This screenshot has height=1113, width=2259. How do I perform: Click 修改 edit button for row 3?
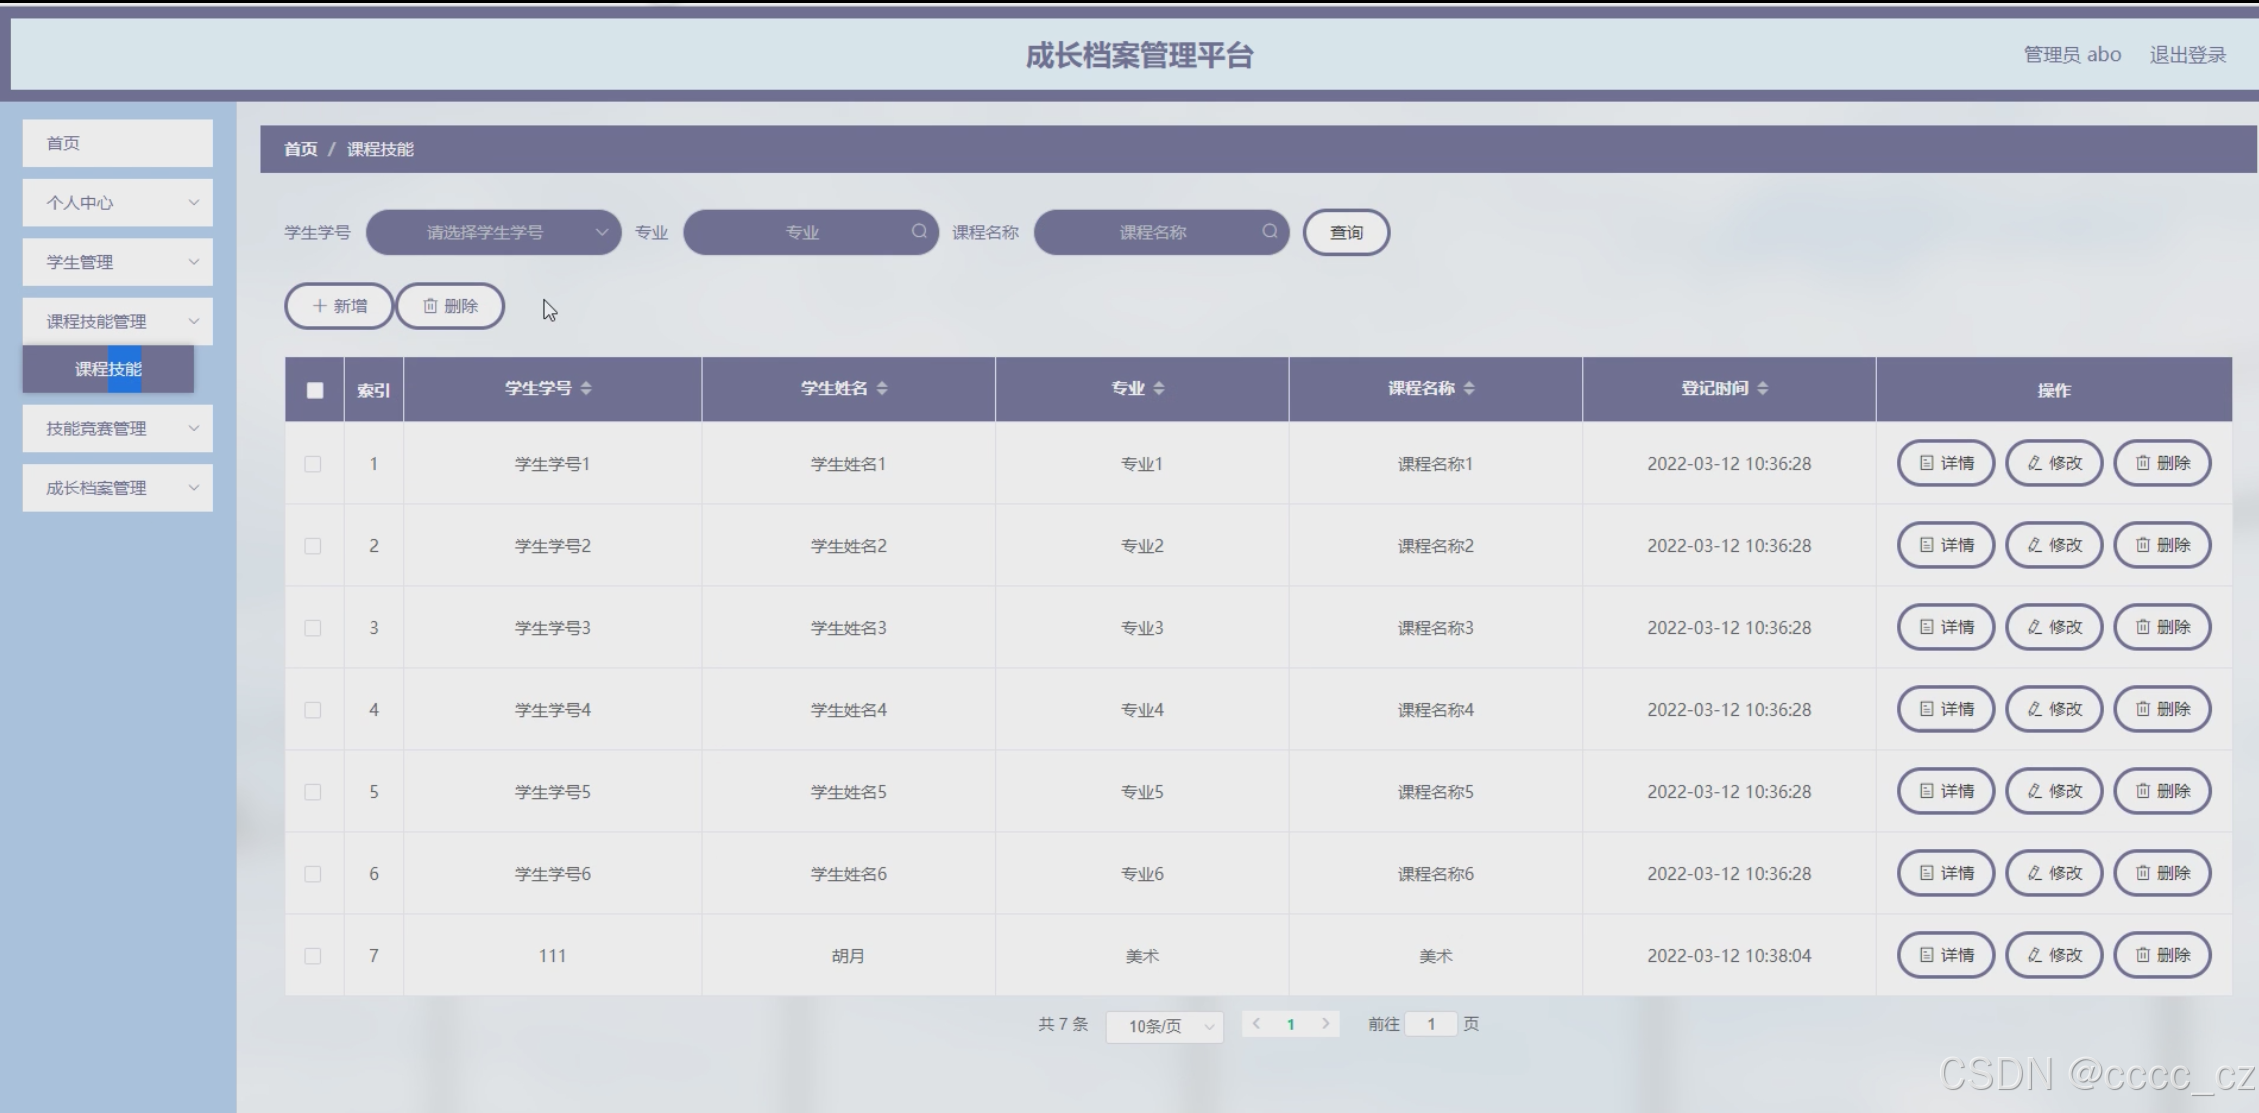(x=2053, y=627)
